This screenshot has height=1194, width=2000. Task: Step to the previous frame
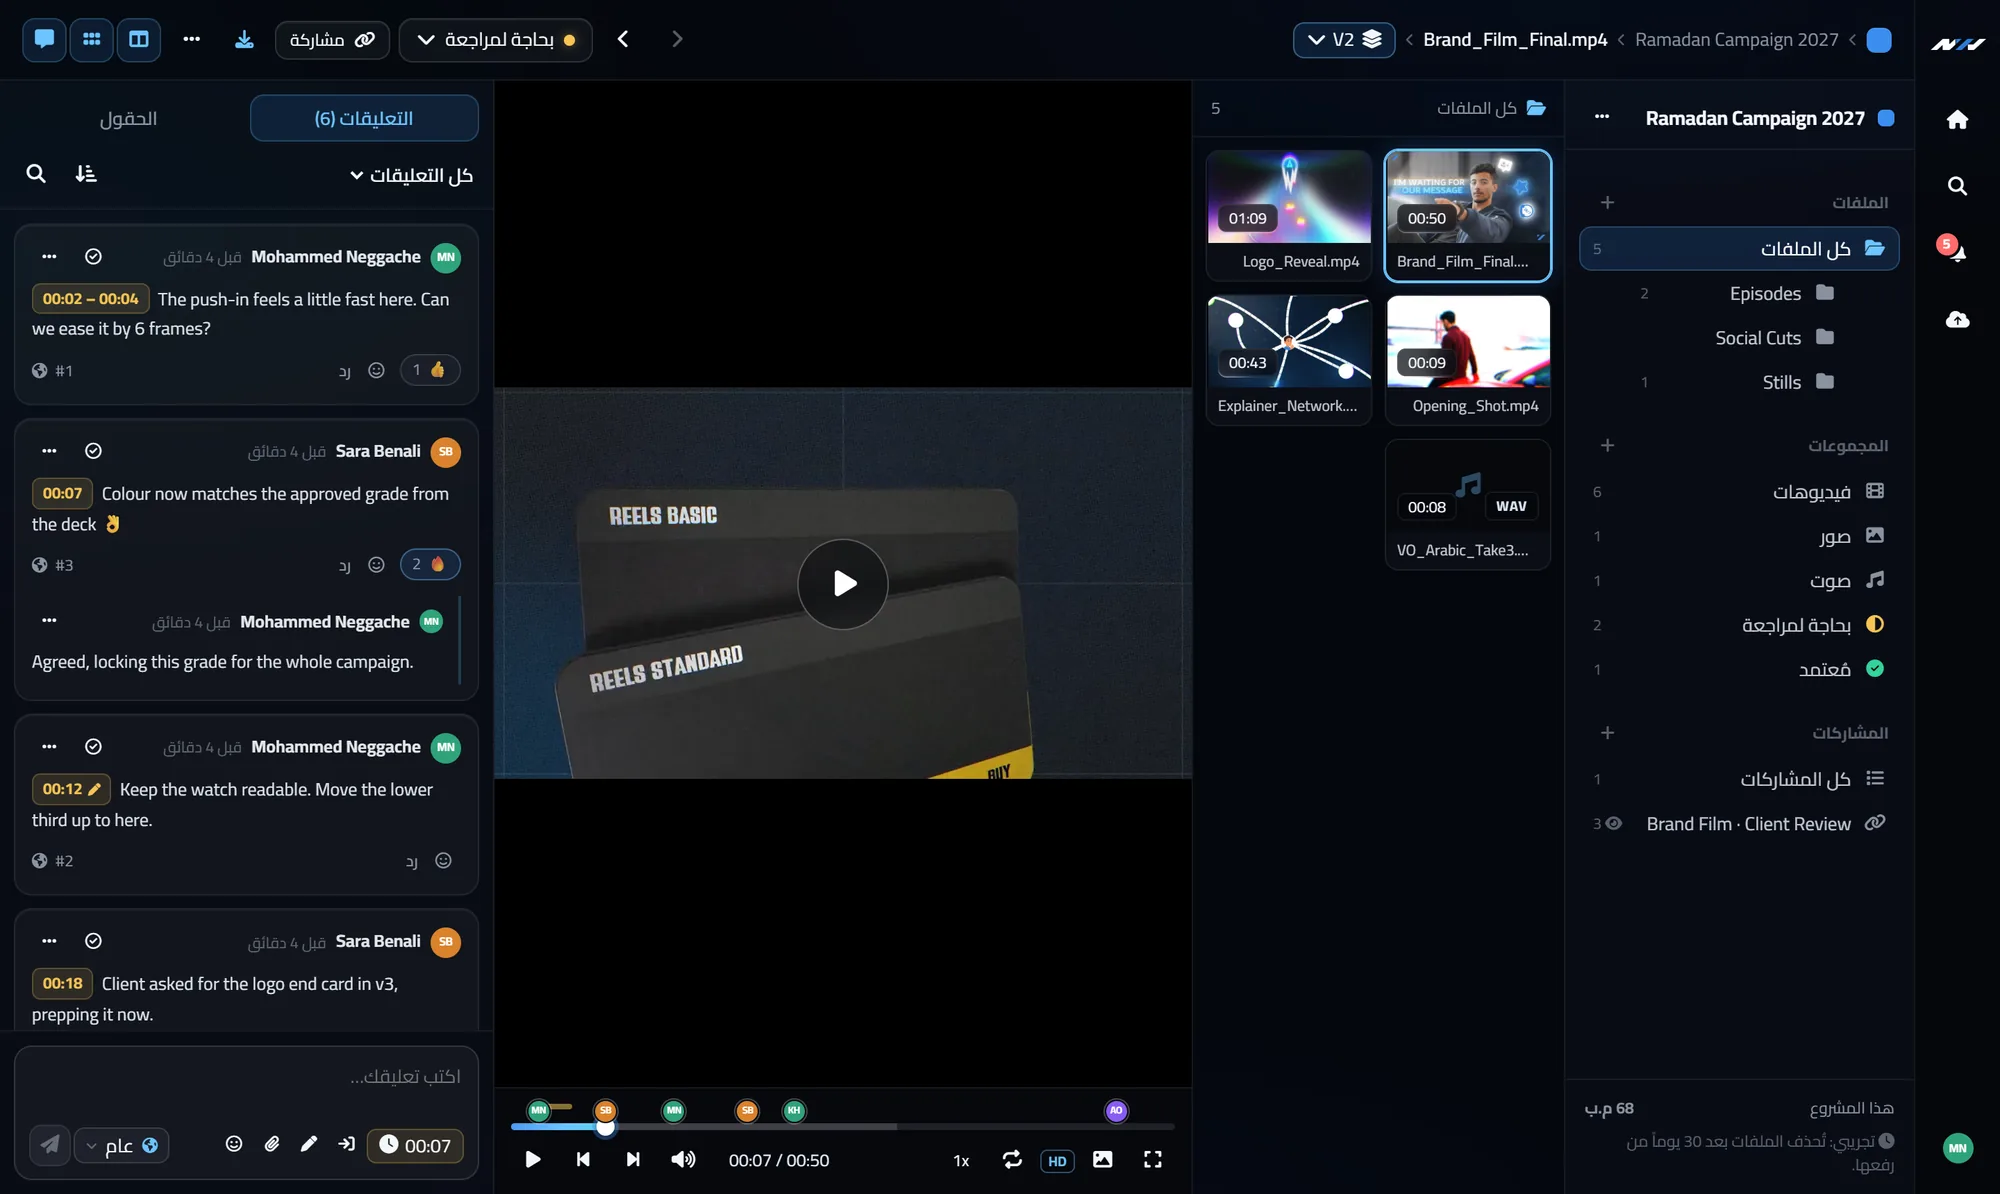(x=583, y=1160)
